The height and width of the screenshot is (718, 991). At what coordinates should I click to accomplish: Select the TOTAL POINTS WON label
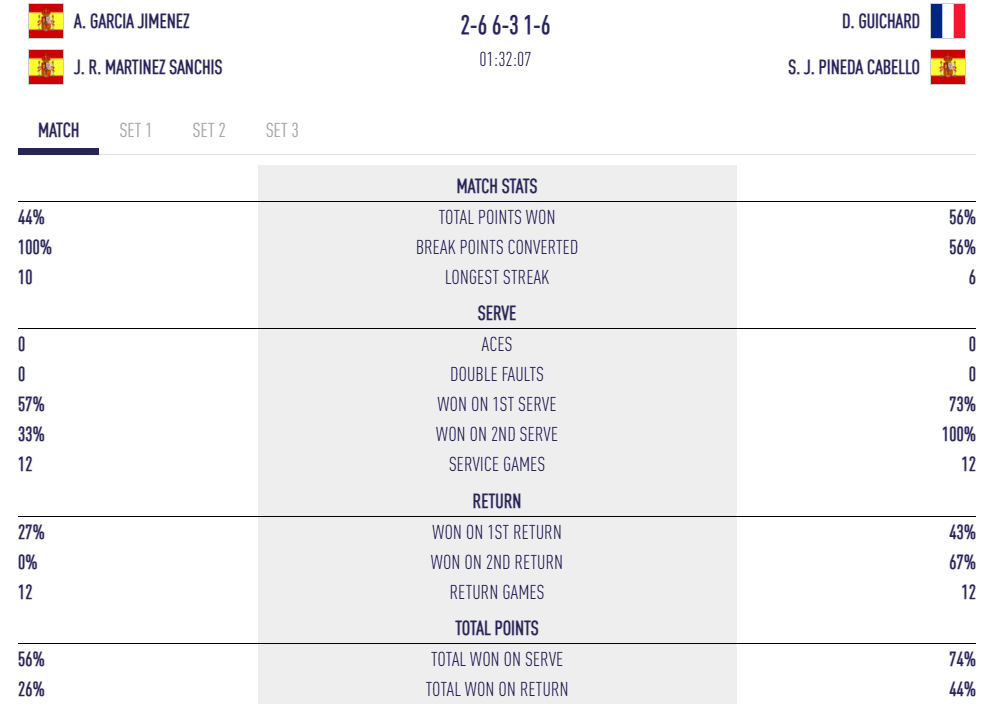tap(497, 217)
